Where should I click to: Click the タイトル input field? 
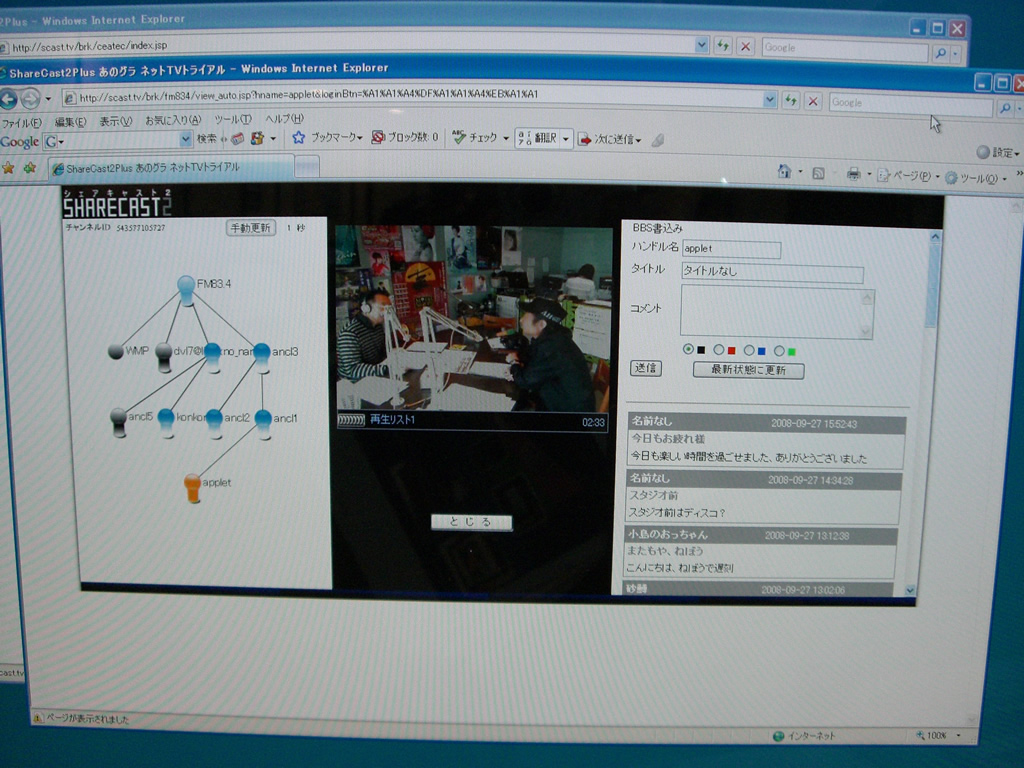click(773, 272)
